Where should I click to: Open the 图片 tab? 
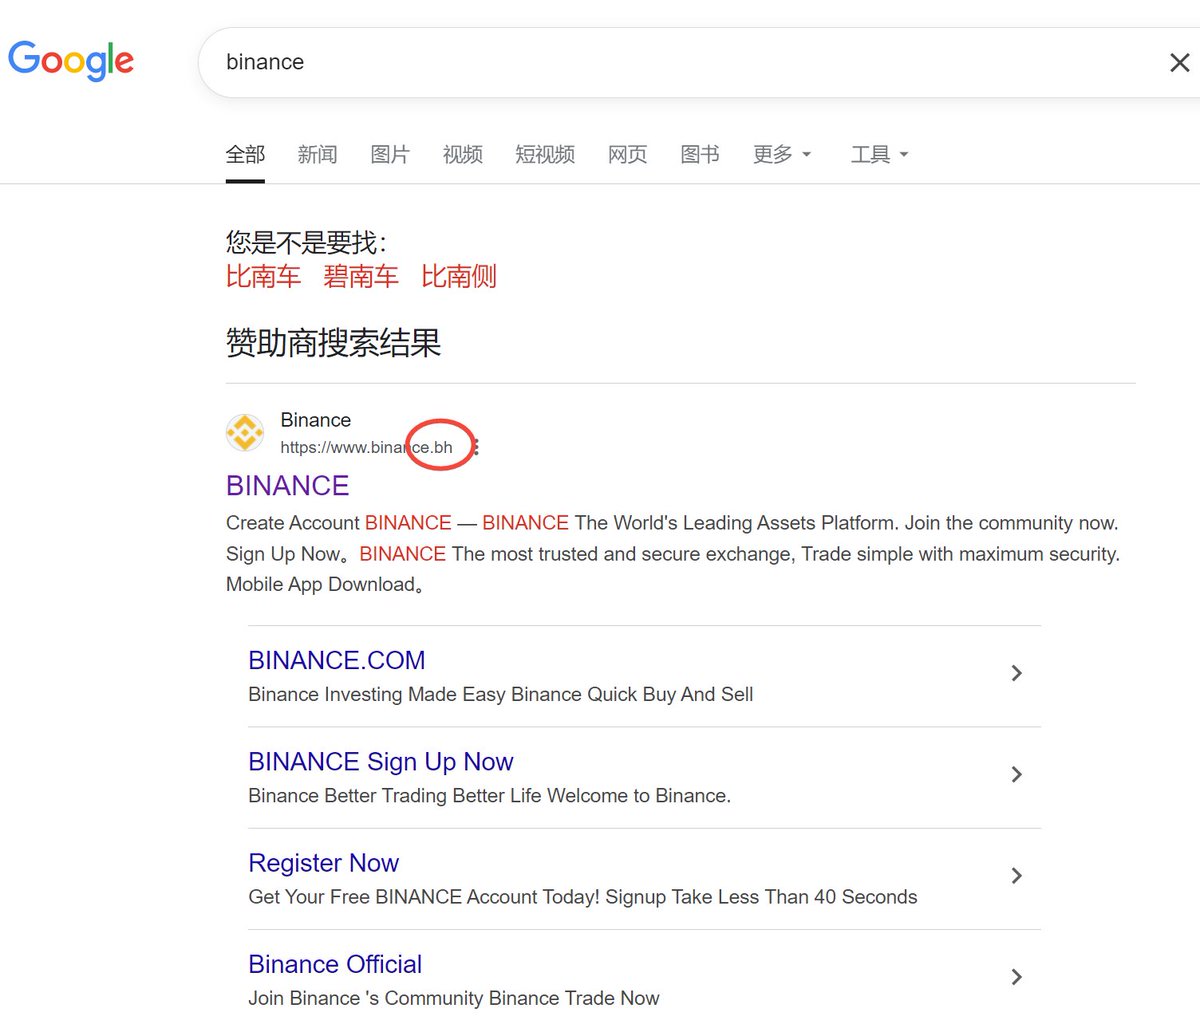click(390, 154)
